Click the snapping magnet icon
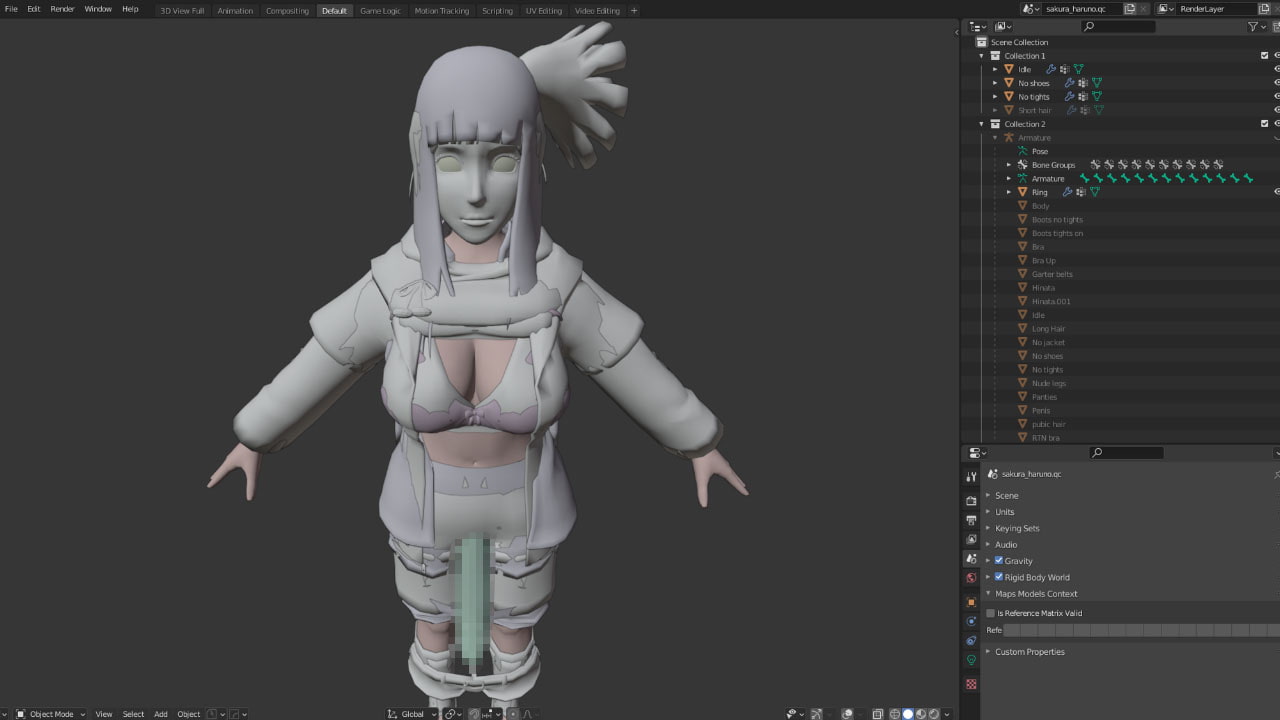This screenshot has width=1280, height=720. (474, 714)
